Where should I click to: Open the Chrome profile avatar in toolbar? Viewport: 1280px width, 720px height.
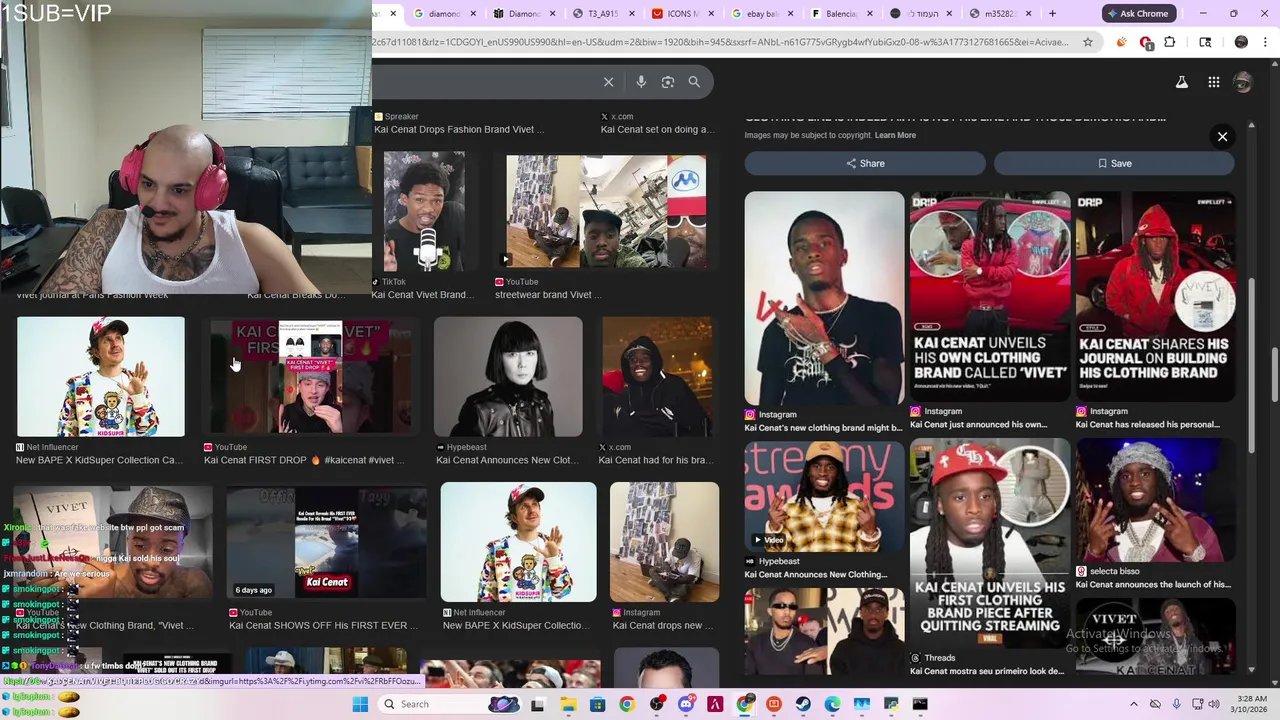[1241, 42]
